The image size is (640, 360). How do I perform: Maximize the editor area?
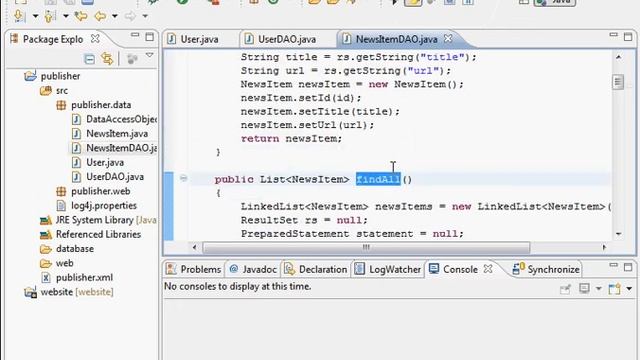[628, 37]
